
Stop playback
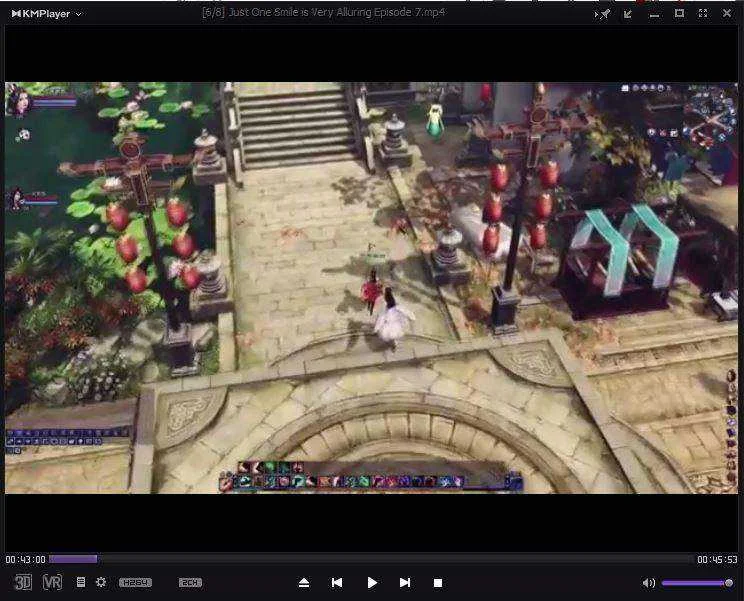click(438, 583)
